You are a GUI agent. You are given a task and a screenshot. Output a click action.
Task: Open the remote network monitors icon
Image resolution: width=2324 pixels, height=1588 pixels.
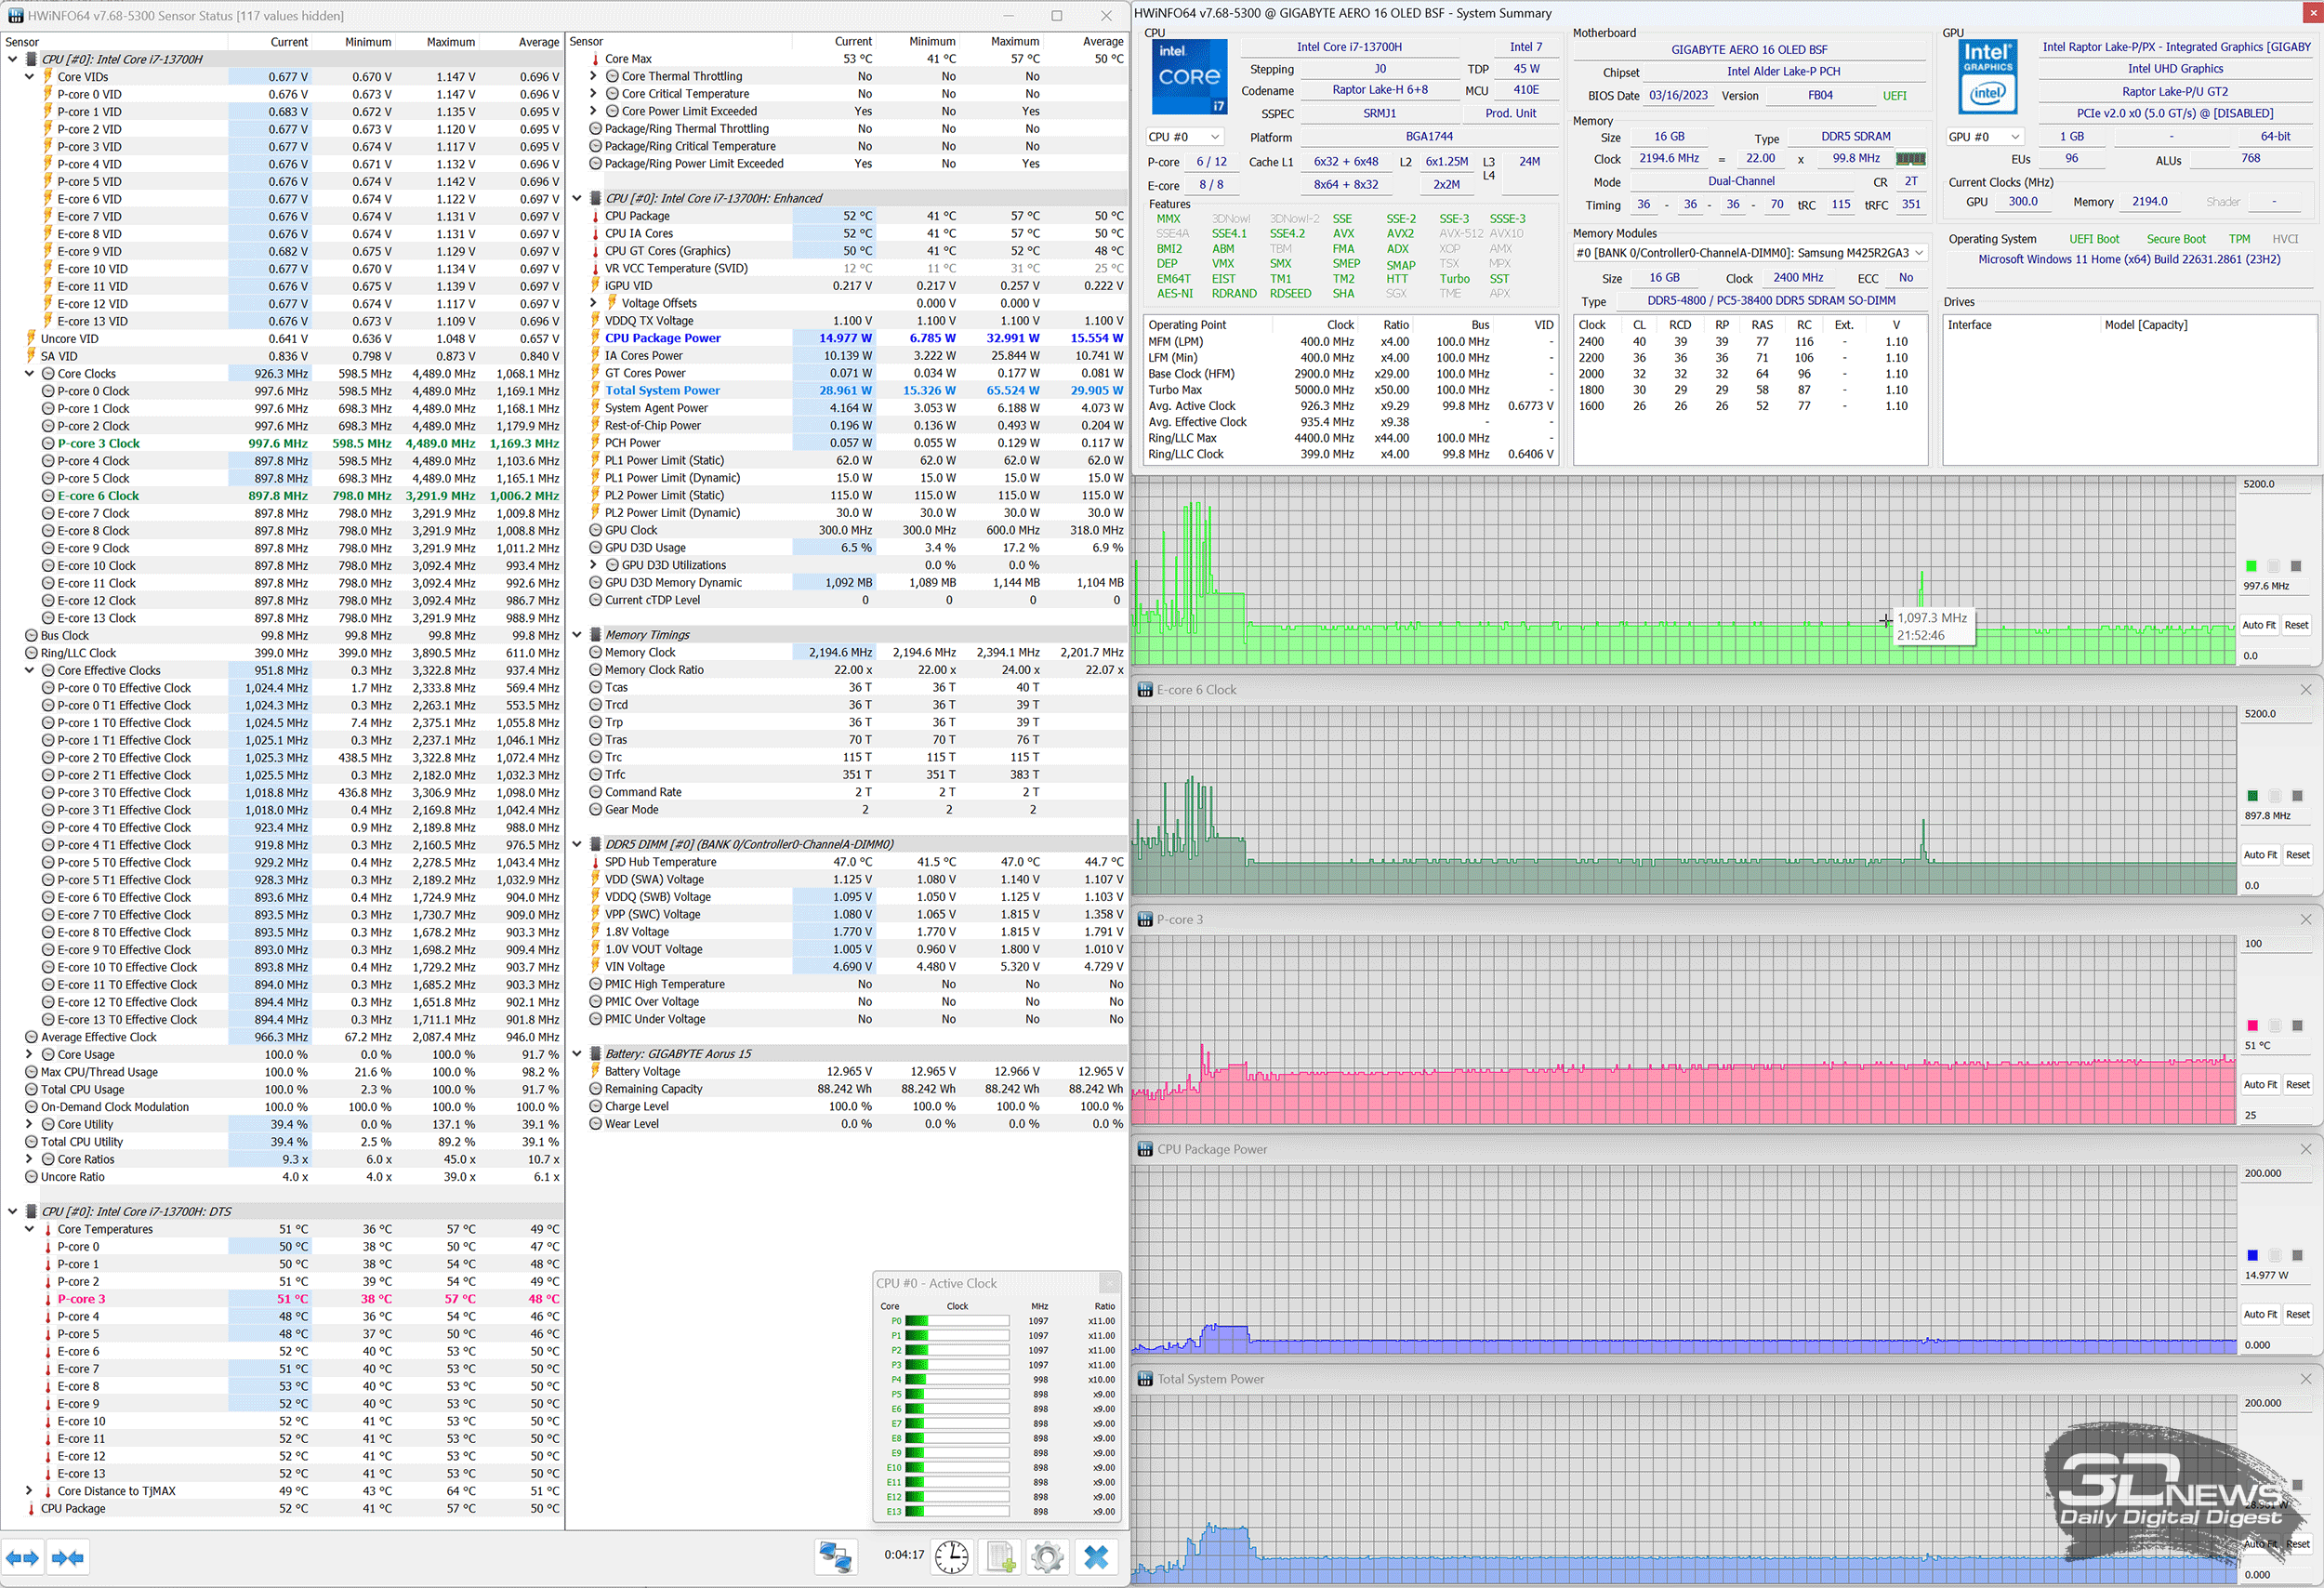pos(835,1557)
